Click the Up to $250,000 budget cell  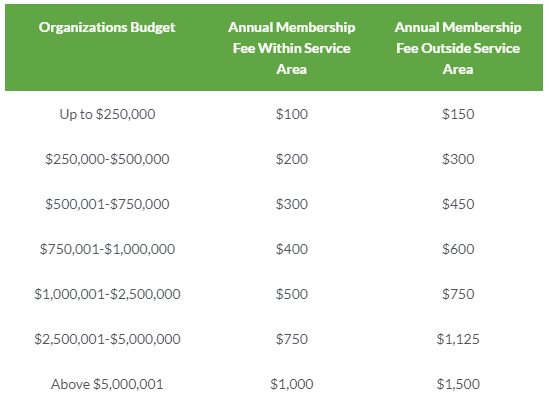(107, 114)
